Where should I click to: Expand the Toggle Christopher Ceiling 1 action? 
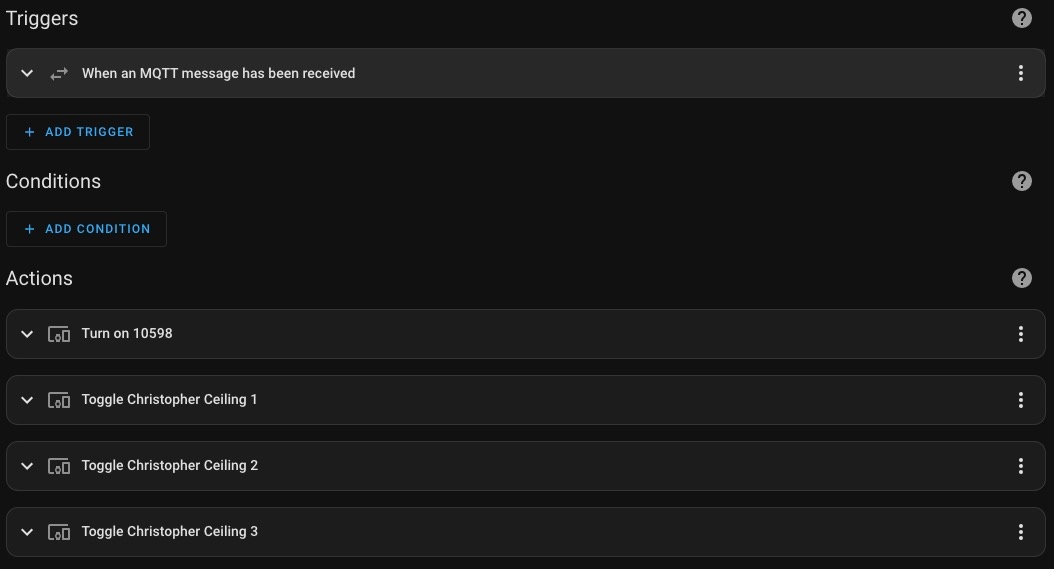point(27,400)
